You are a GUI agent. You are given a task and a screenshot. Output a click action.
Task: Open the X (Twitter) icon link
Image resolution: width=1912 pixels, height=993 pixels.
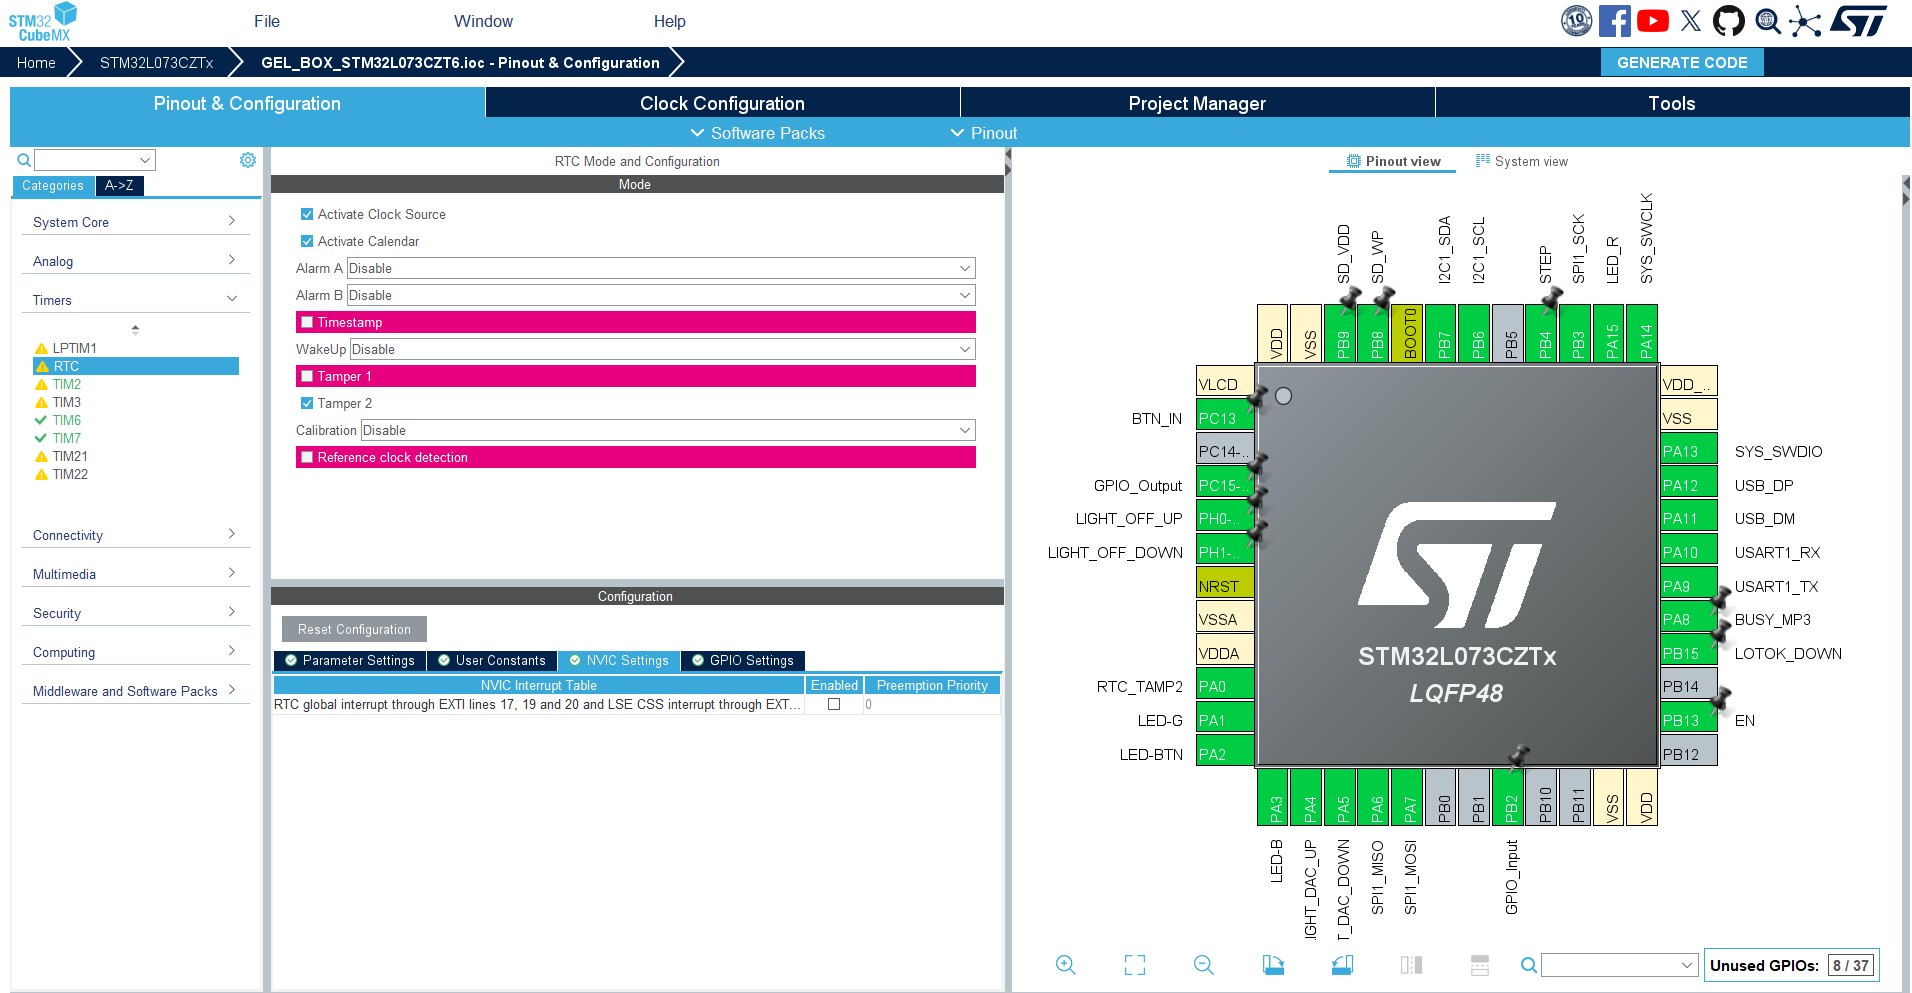1691,21
